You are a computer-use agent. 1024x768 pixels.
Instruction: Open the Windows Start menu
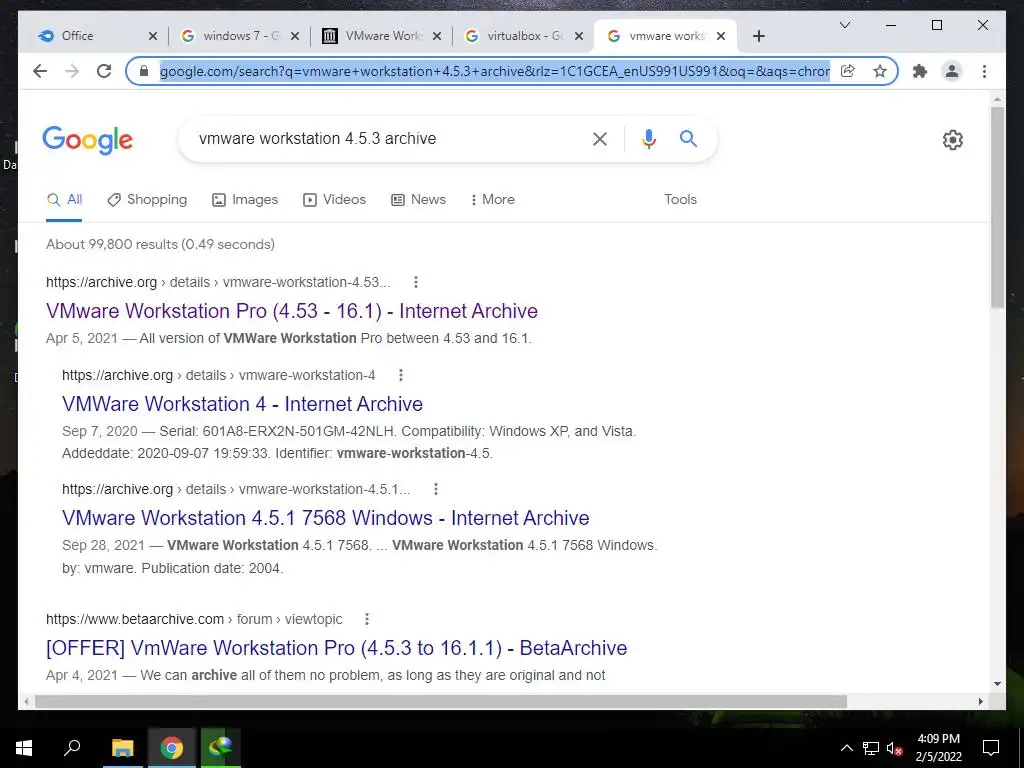(x=24, y=748)
